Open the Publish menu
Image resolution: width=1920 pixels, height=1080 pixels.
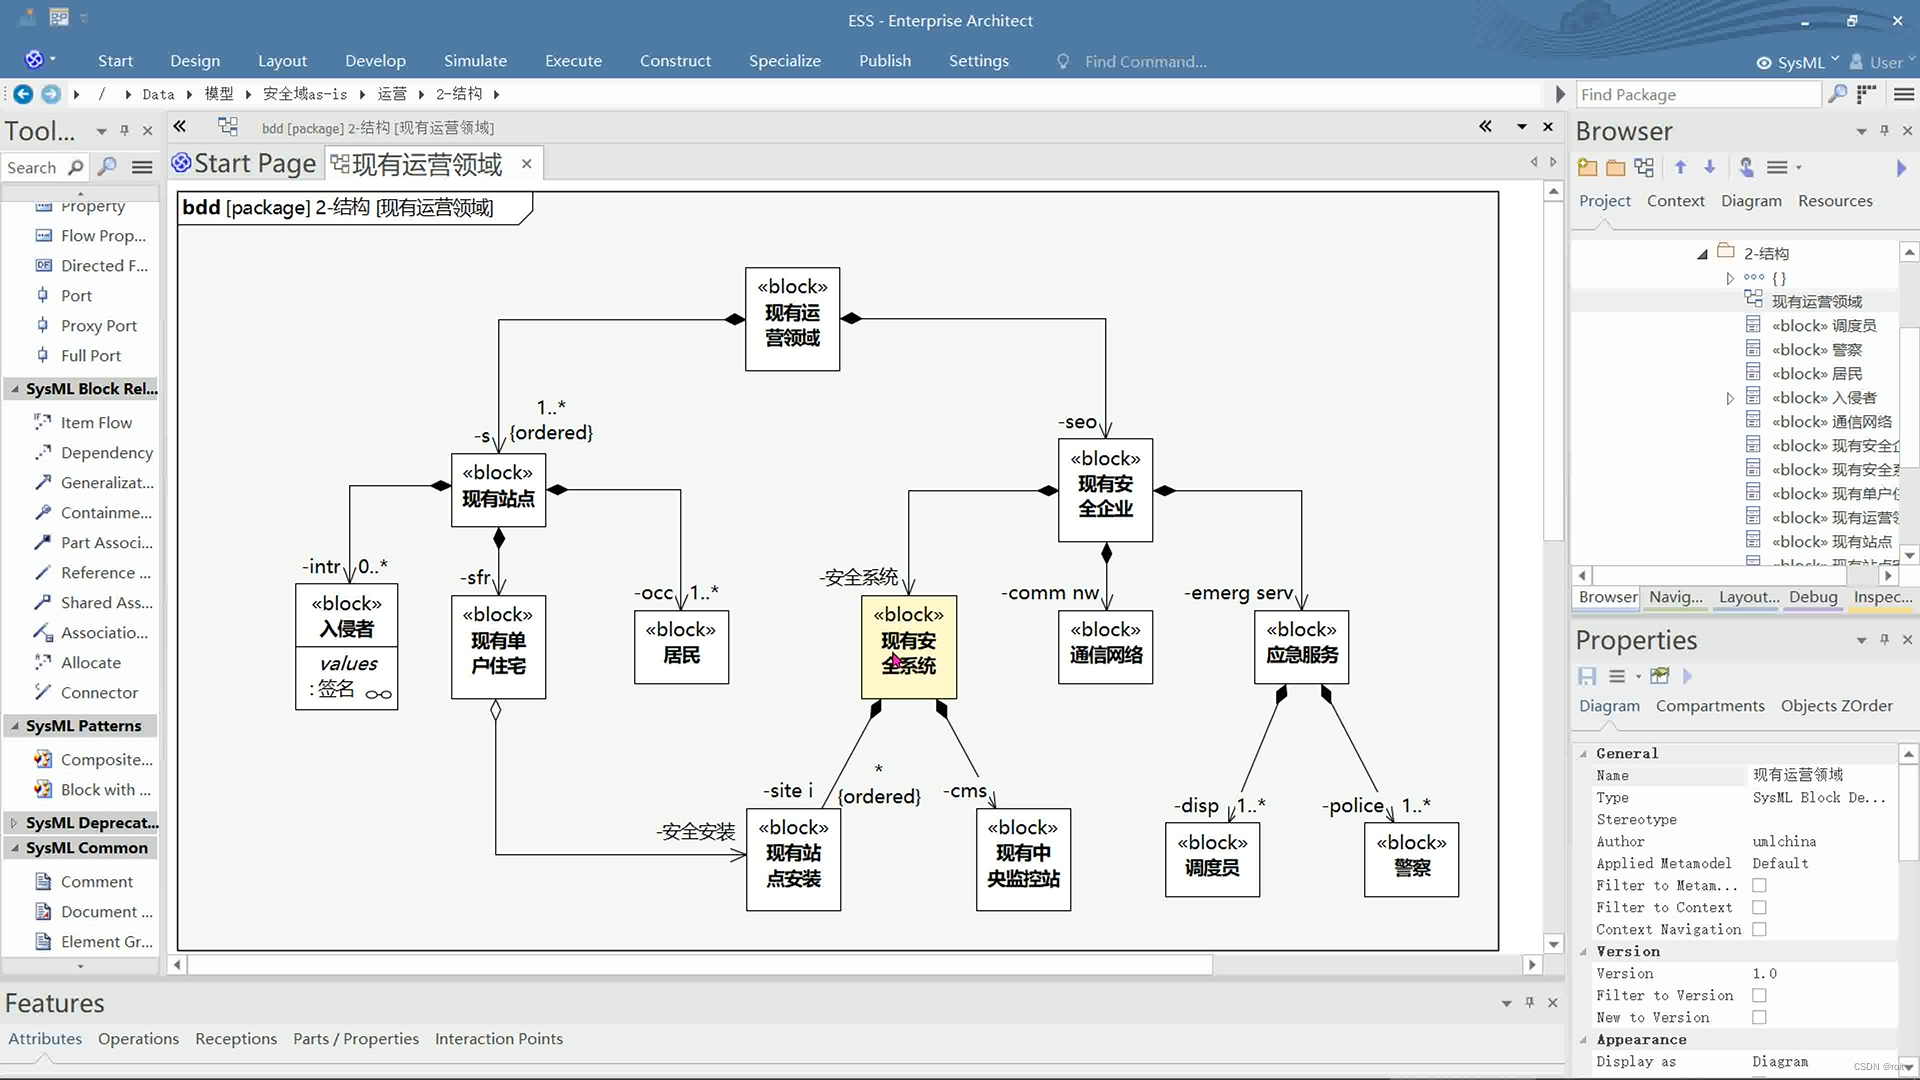pos(884,61)
